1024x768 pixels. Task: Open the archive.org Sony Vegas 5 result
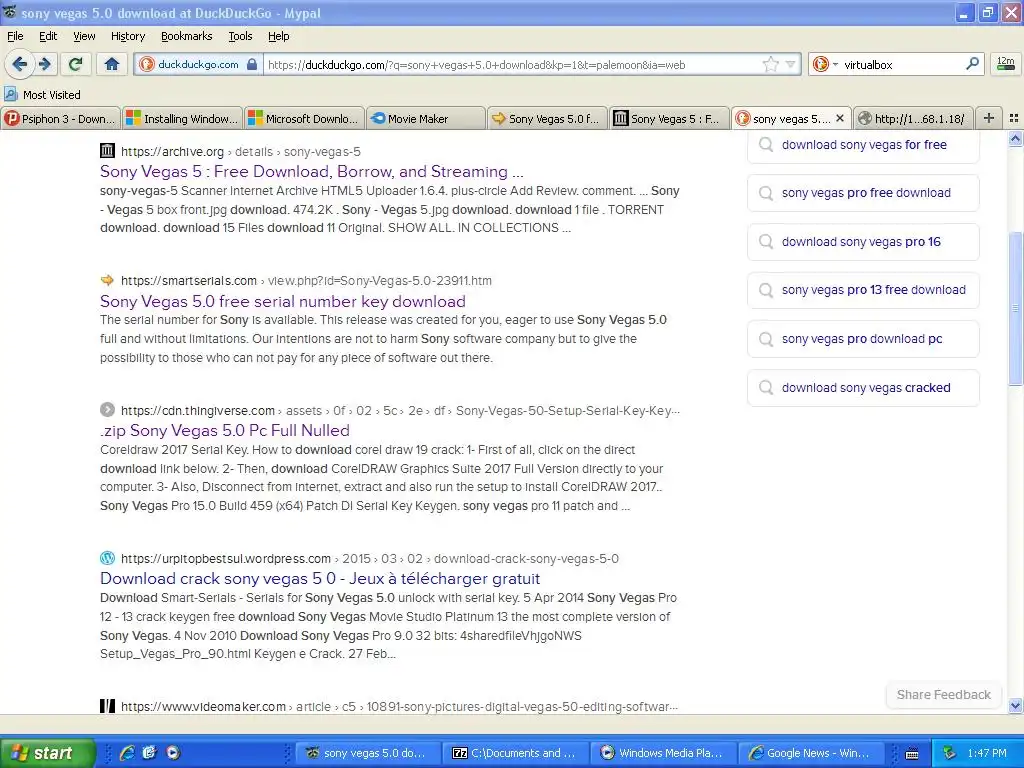click(312, 171)
